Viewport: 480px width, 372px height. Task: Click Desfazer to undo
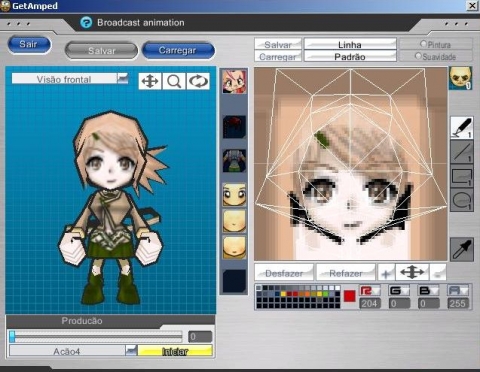coord(284,273)
